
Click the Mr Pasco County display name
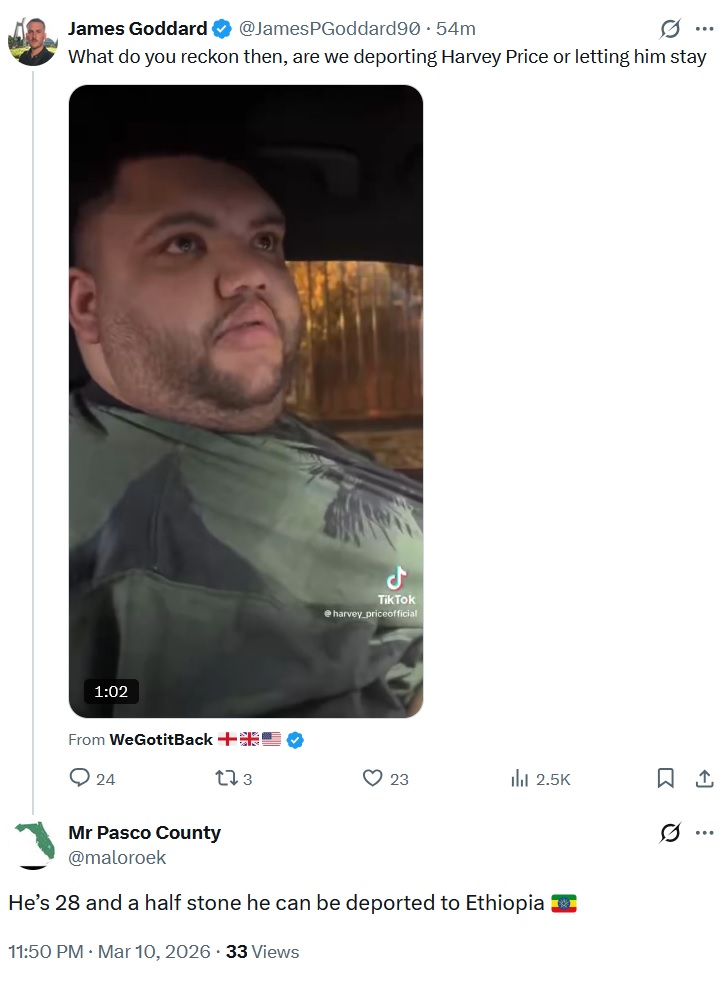click(144, 833)
